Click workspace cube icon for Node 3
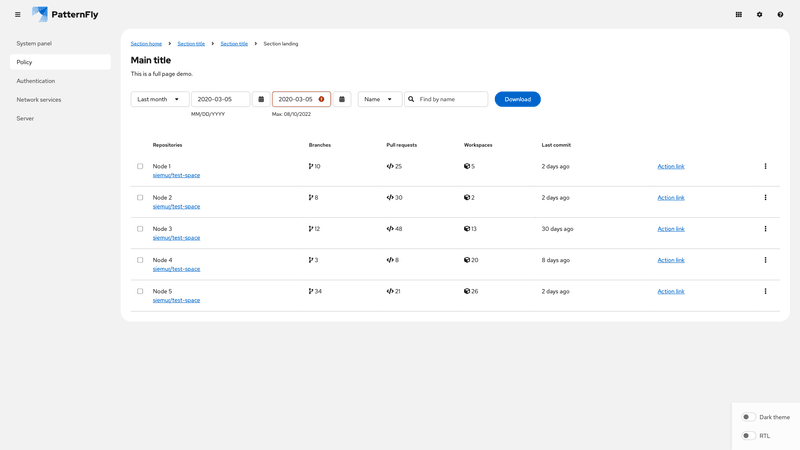Viewport: 800px width, 450px height. tap(467, 229)
